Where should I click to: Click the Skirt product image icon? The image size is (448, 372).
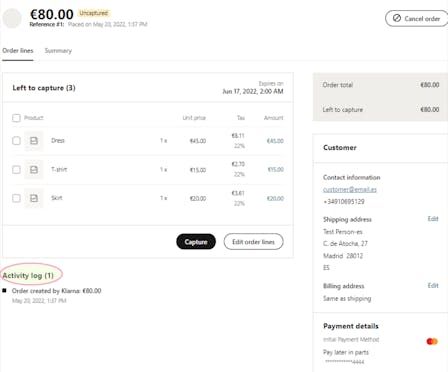34,198
